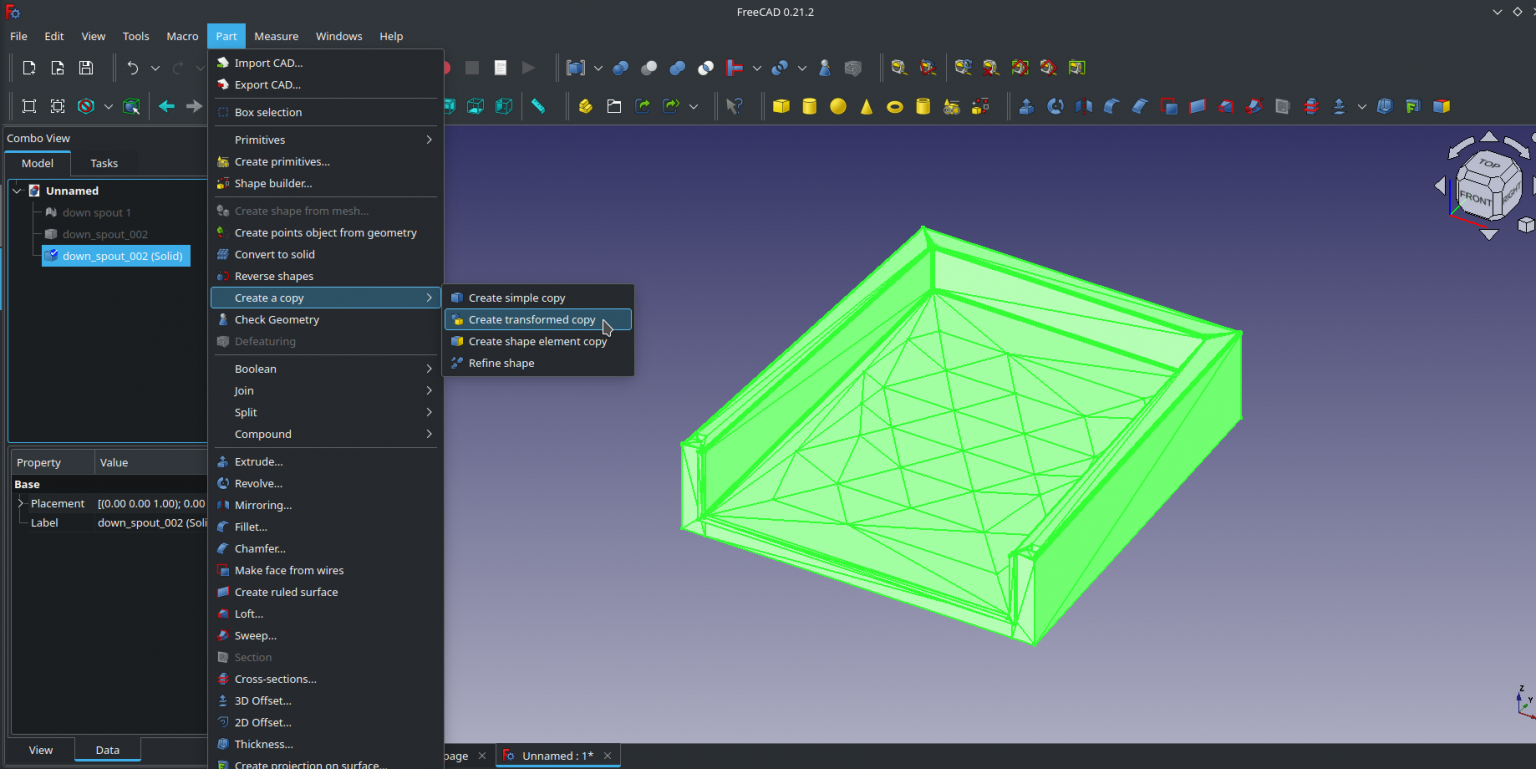Viewport: 1536px width, 769px height.
Task: Open the undo history dropdown arrow
Action: click(155, 68)
